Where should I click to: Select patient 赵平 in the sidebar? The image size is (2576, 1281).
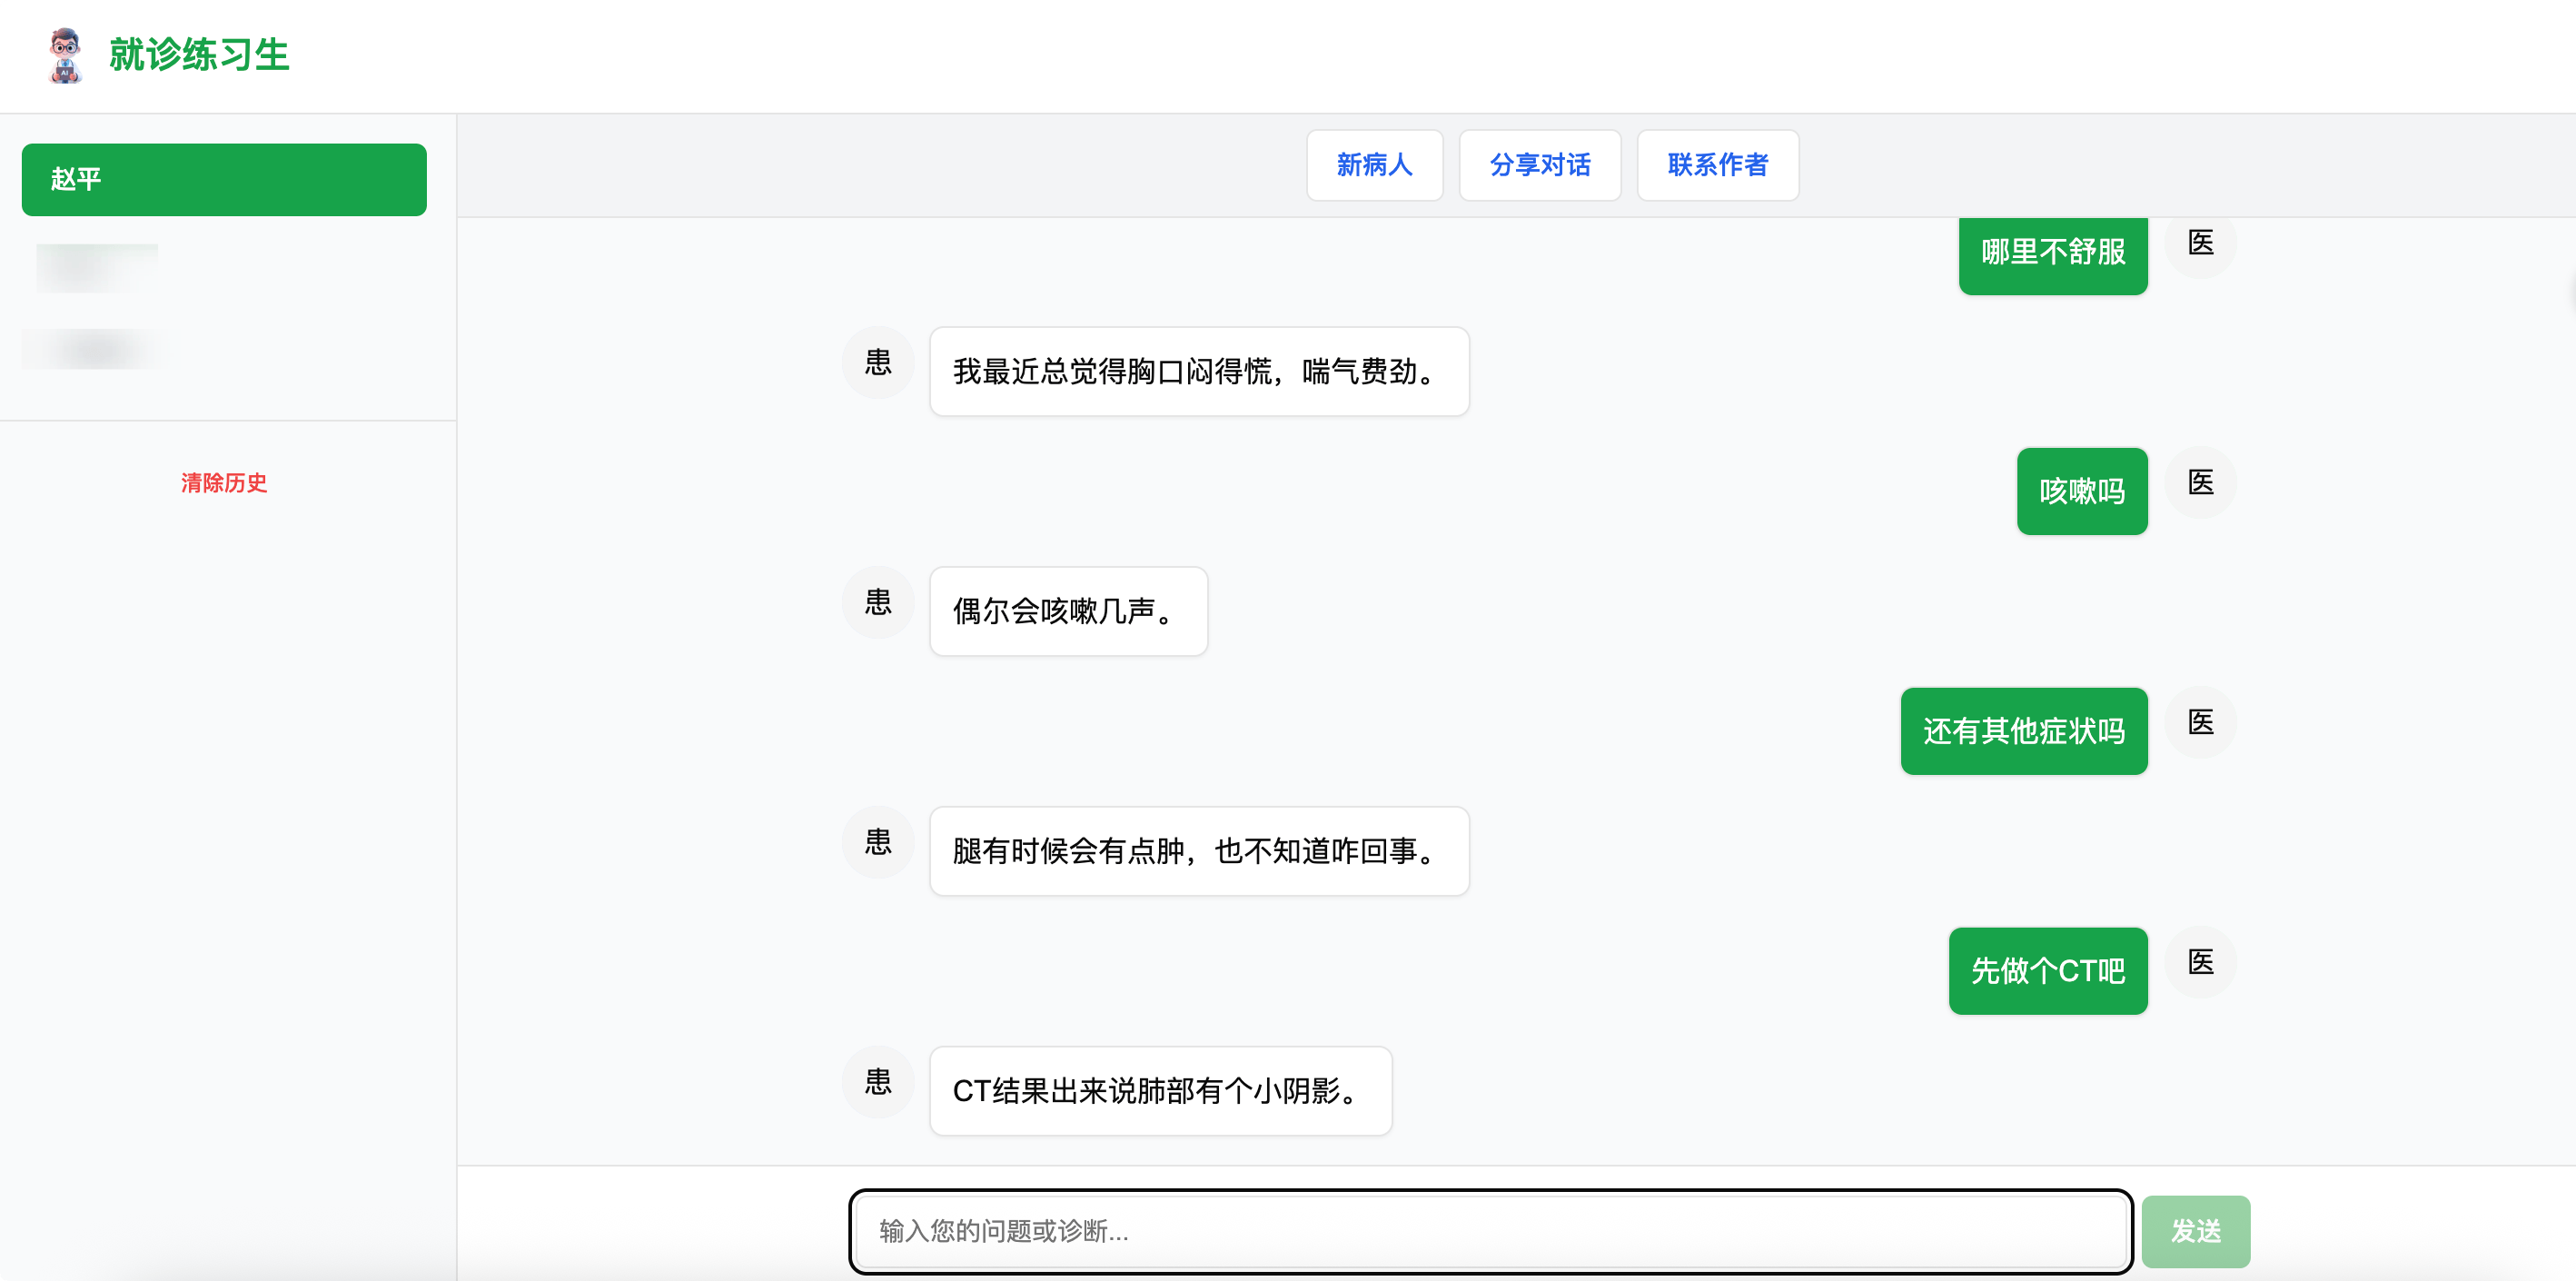tap(224, 180)
